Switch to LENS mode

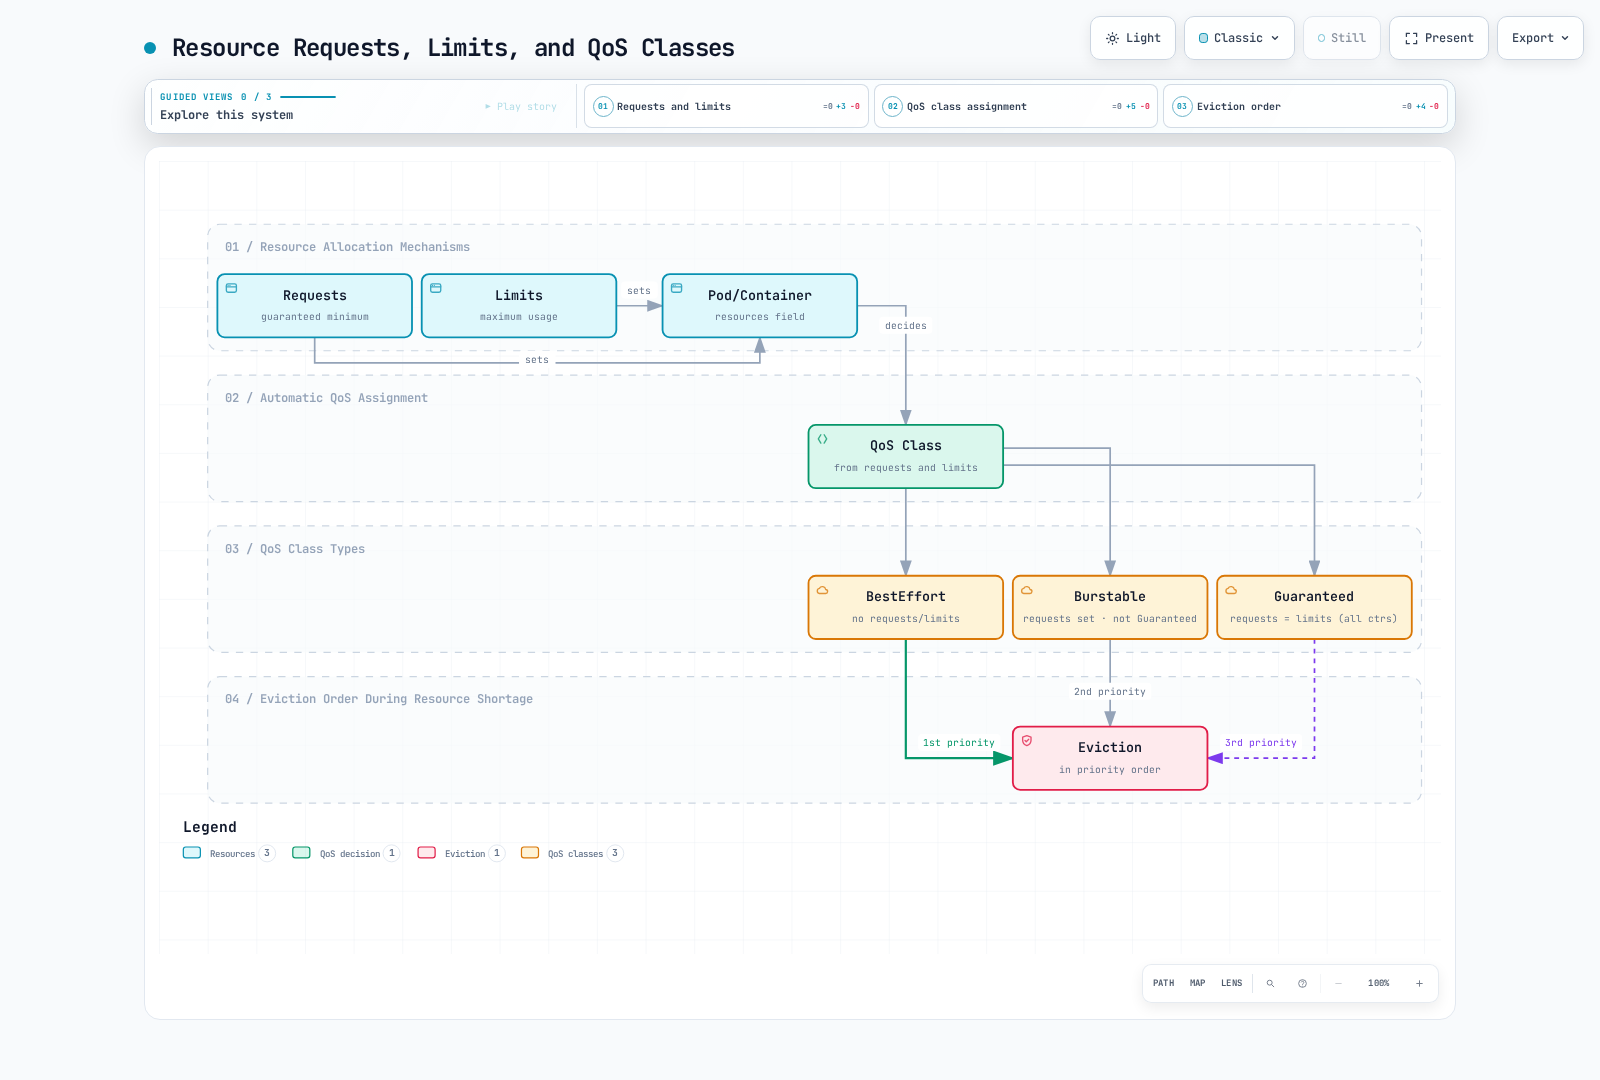click(1232, 983)
